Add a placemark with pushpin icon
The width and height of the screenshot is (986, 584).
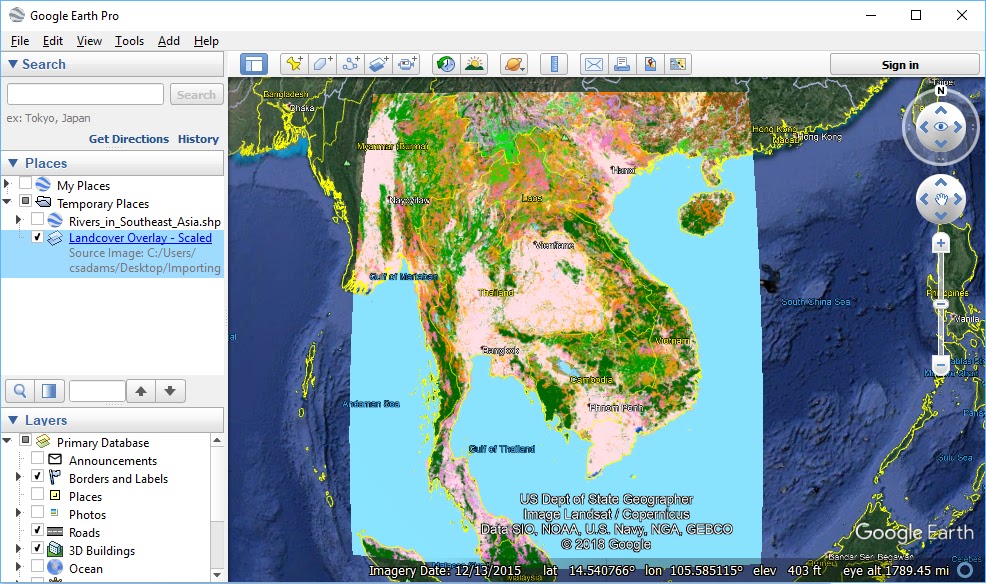click(294, 64)
